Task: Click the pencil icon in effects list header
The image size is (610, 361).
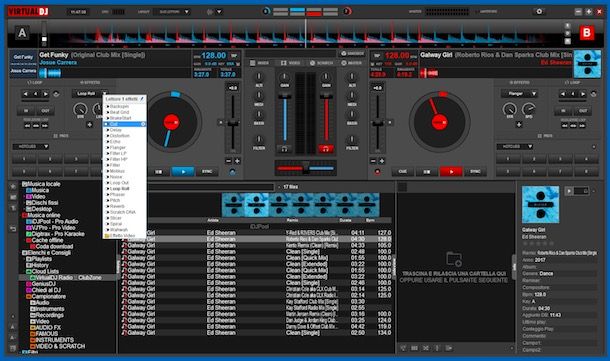Action: (x=142, y=99)
